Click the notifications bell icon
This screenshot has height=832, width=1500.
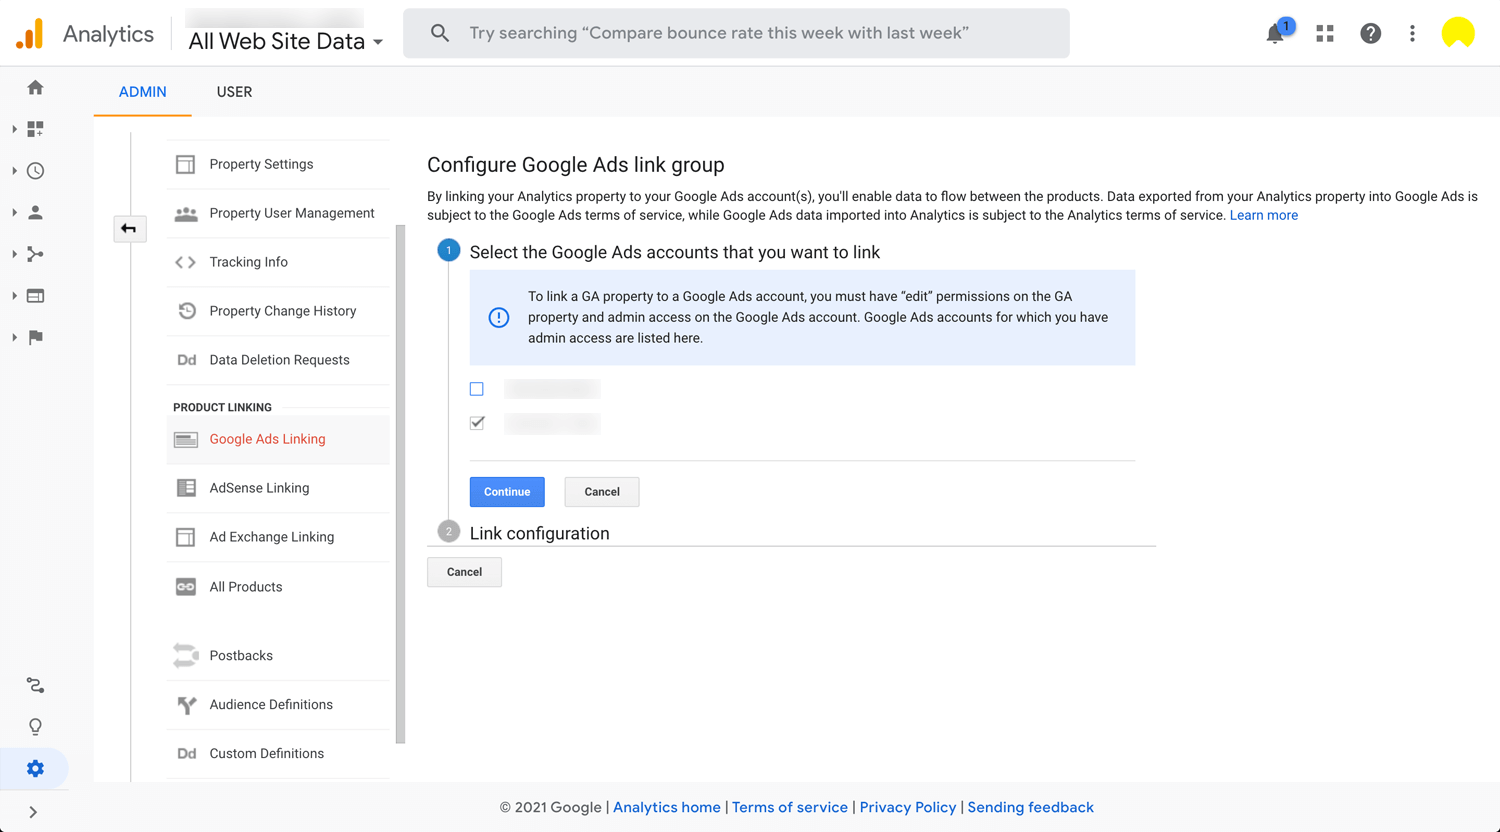point(1275,33)
